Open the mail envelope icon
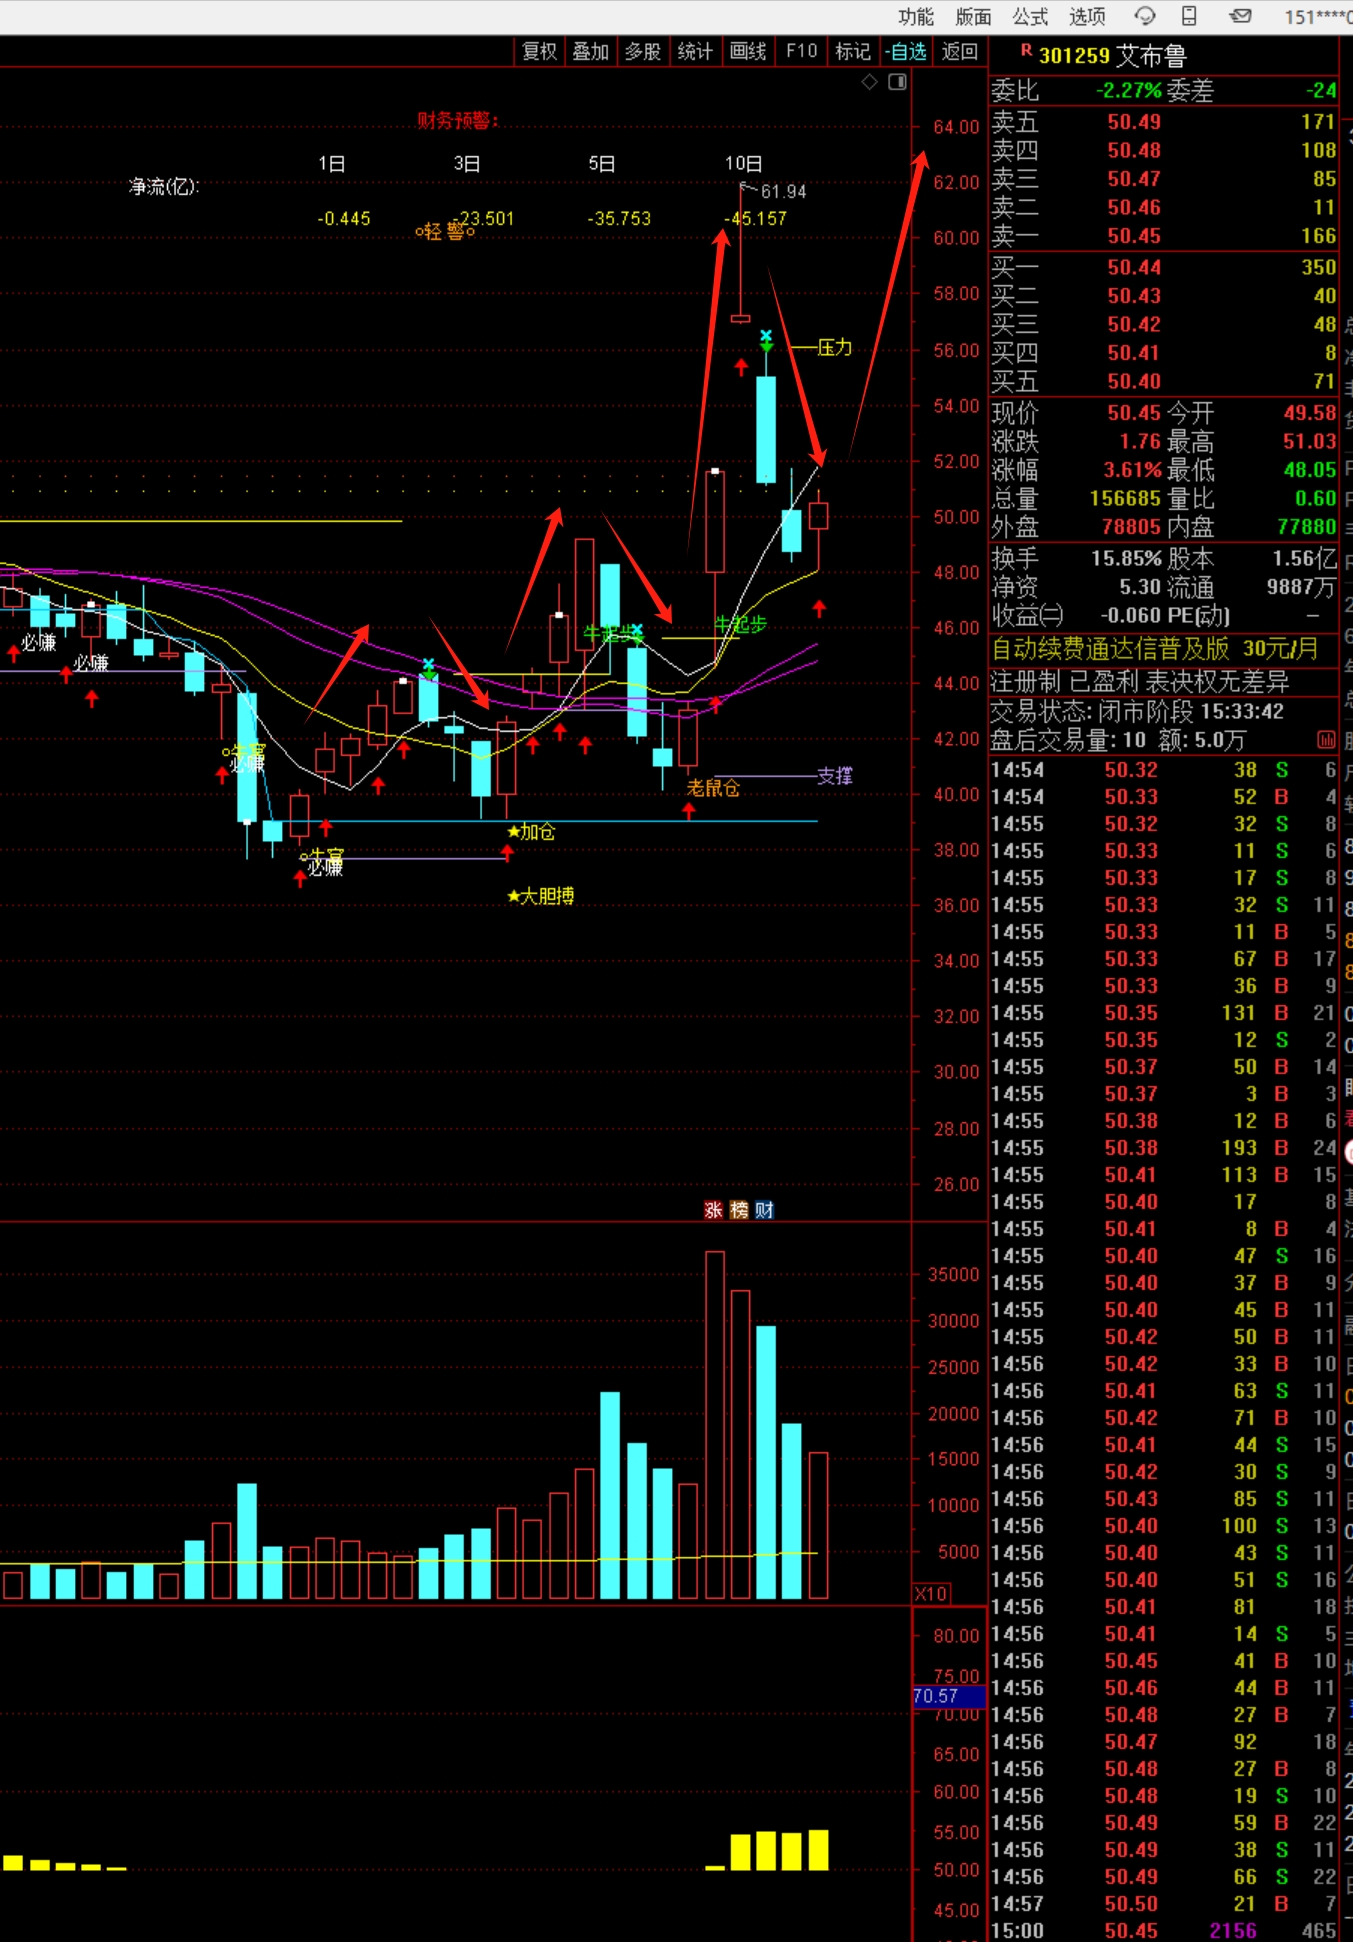 pyautogui.click(x=1241, y=16)
